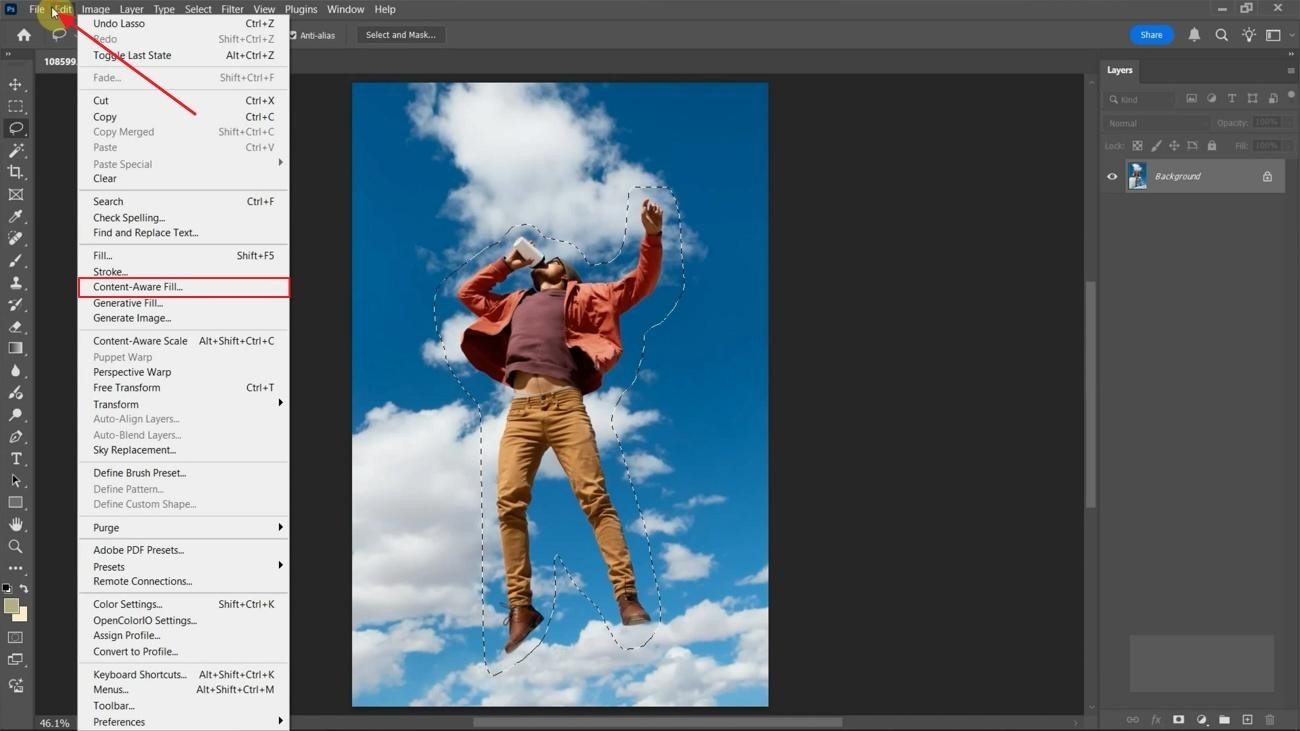The image size is (1300, 731).
Task: Create a new layer with plus icon
Action: [x=1247, y=720]
